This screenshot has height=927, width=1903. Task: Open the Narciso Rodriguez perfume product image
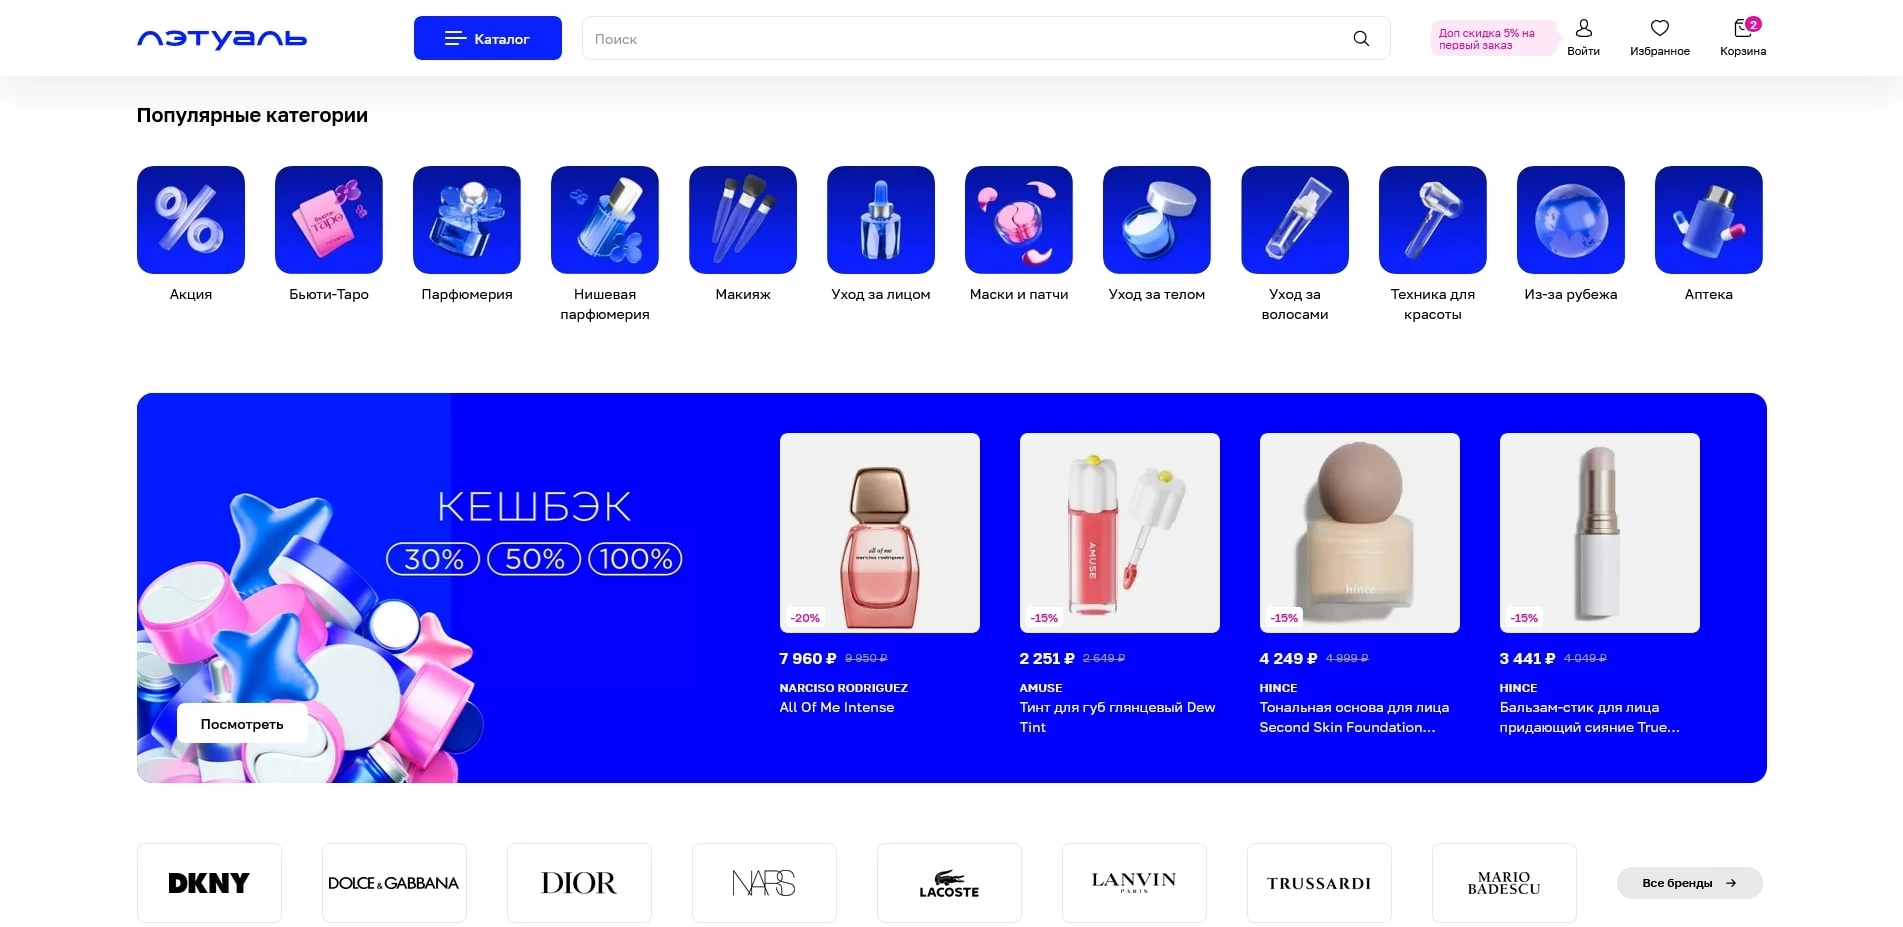tap(880, 533)
